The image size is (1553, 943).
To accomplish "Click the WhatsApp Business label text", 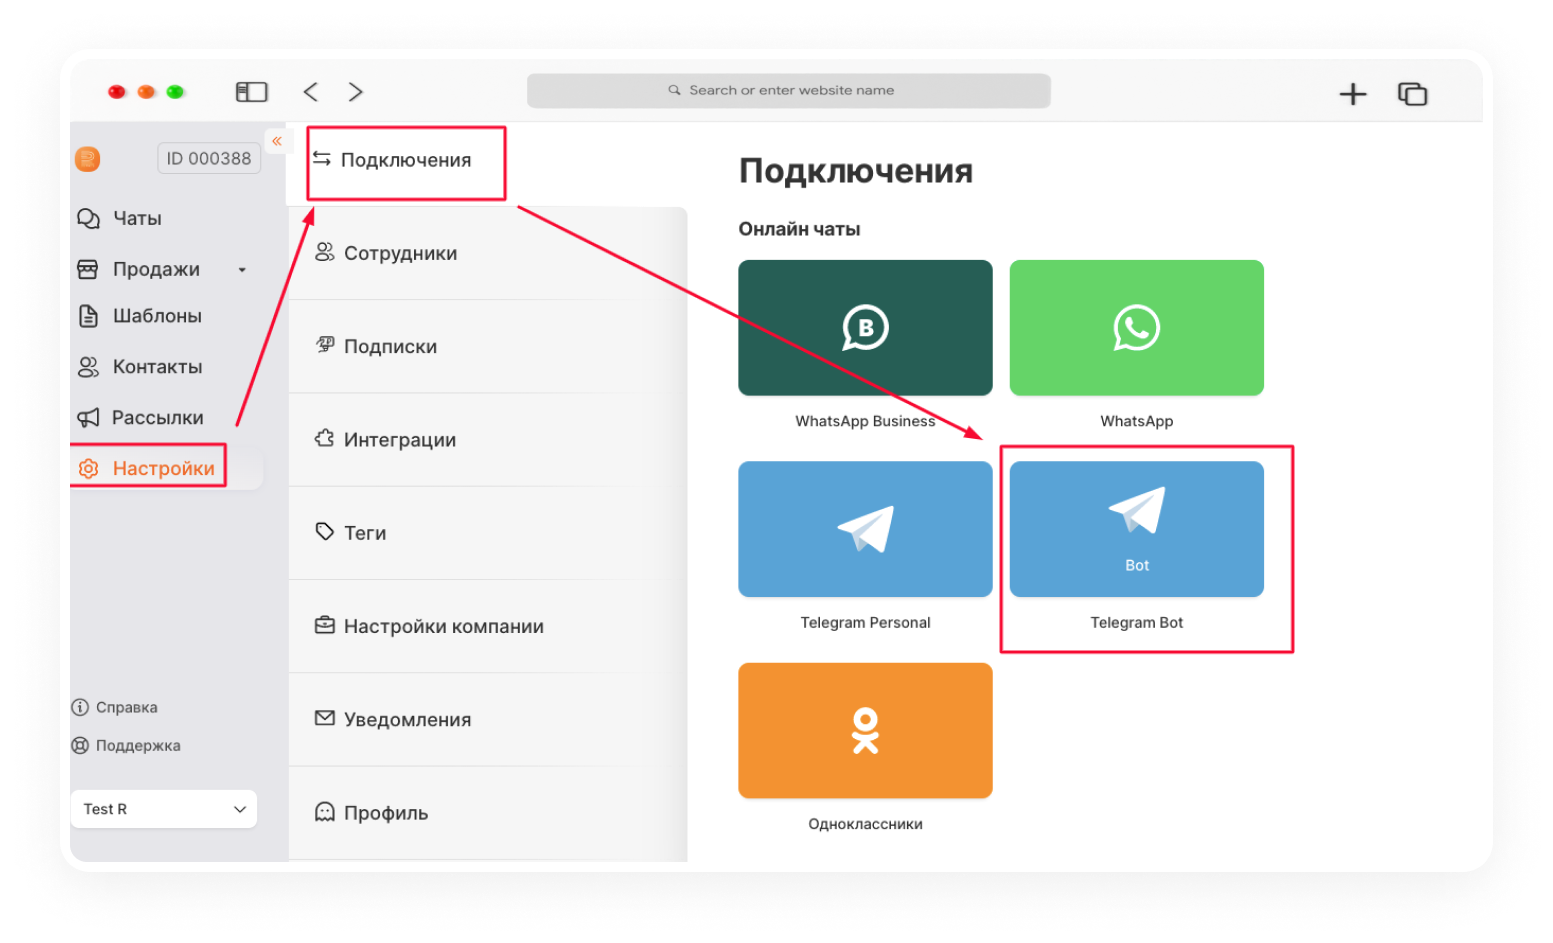I will click(865, 421).
